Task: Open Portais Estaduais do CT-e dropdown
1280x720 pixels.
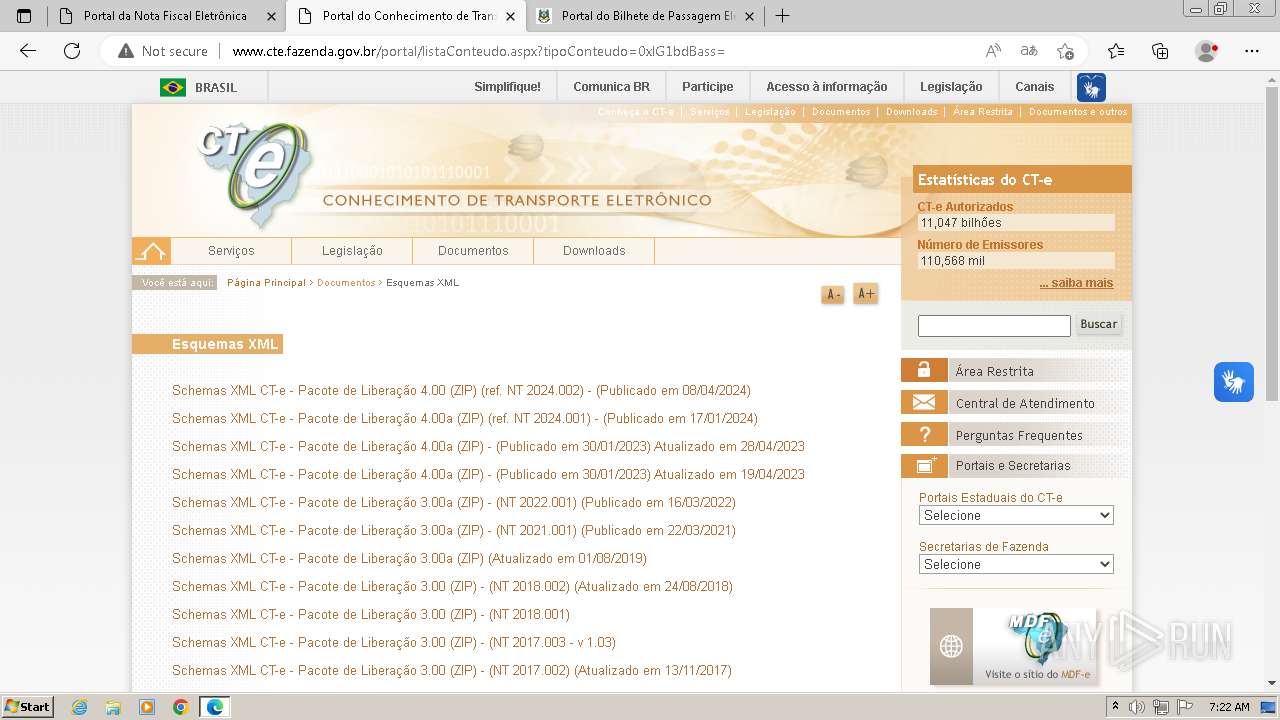Action: pos(1016,515)
